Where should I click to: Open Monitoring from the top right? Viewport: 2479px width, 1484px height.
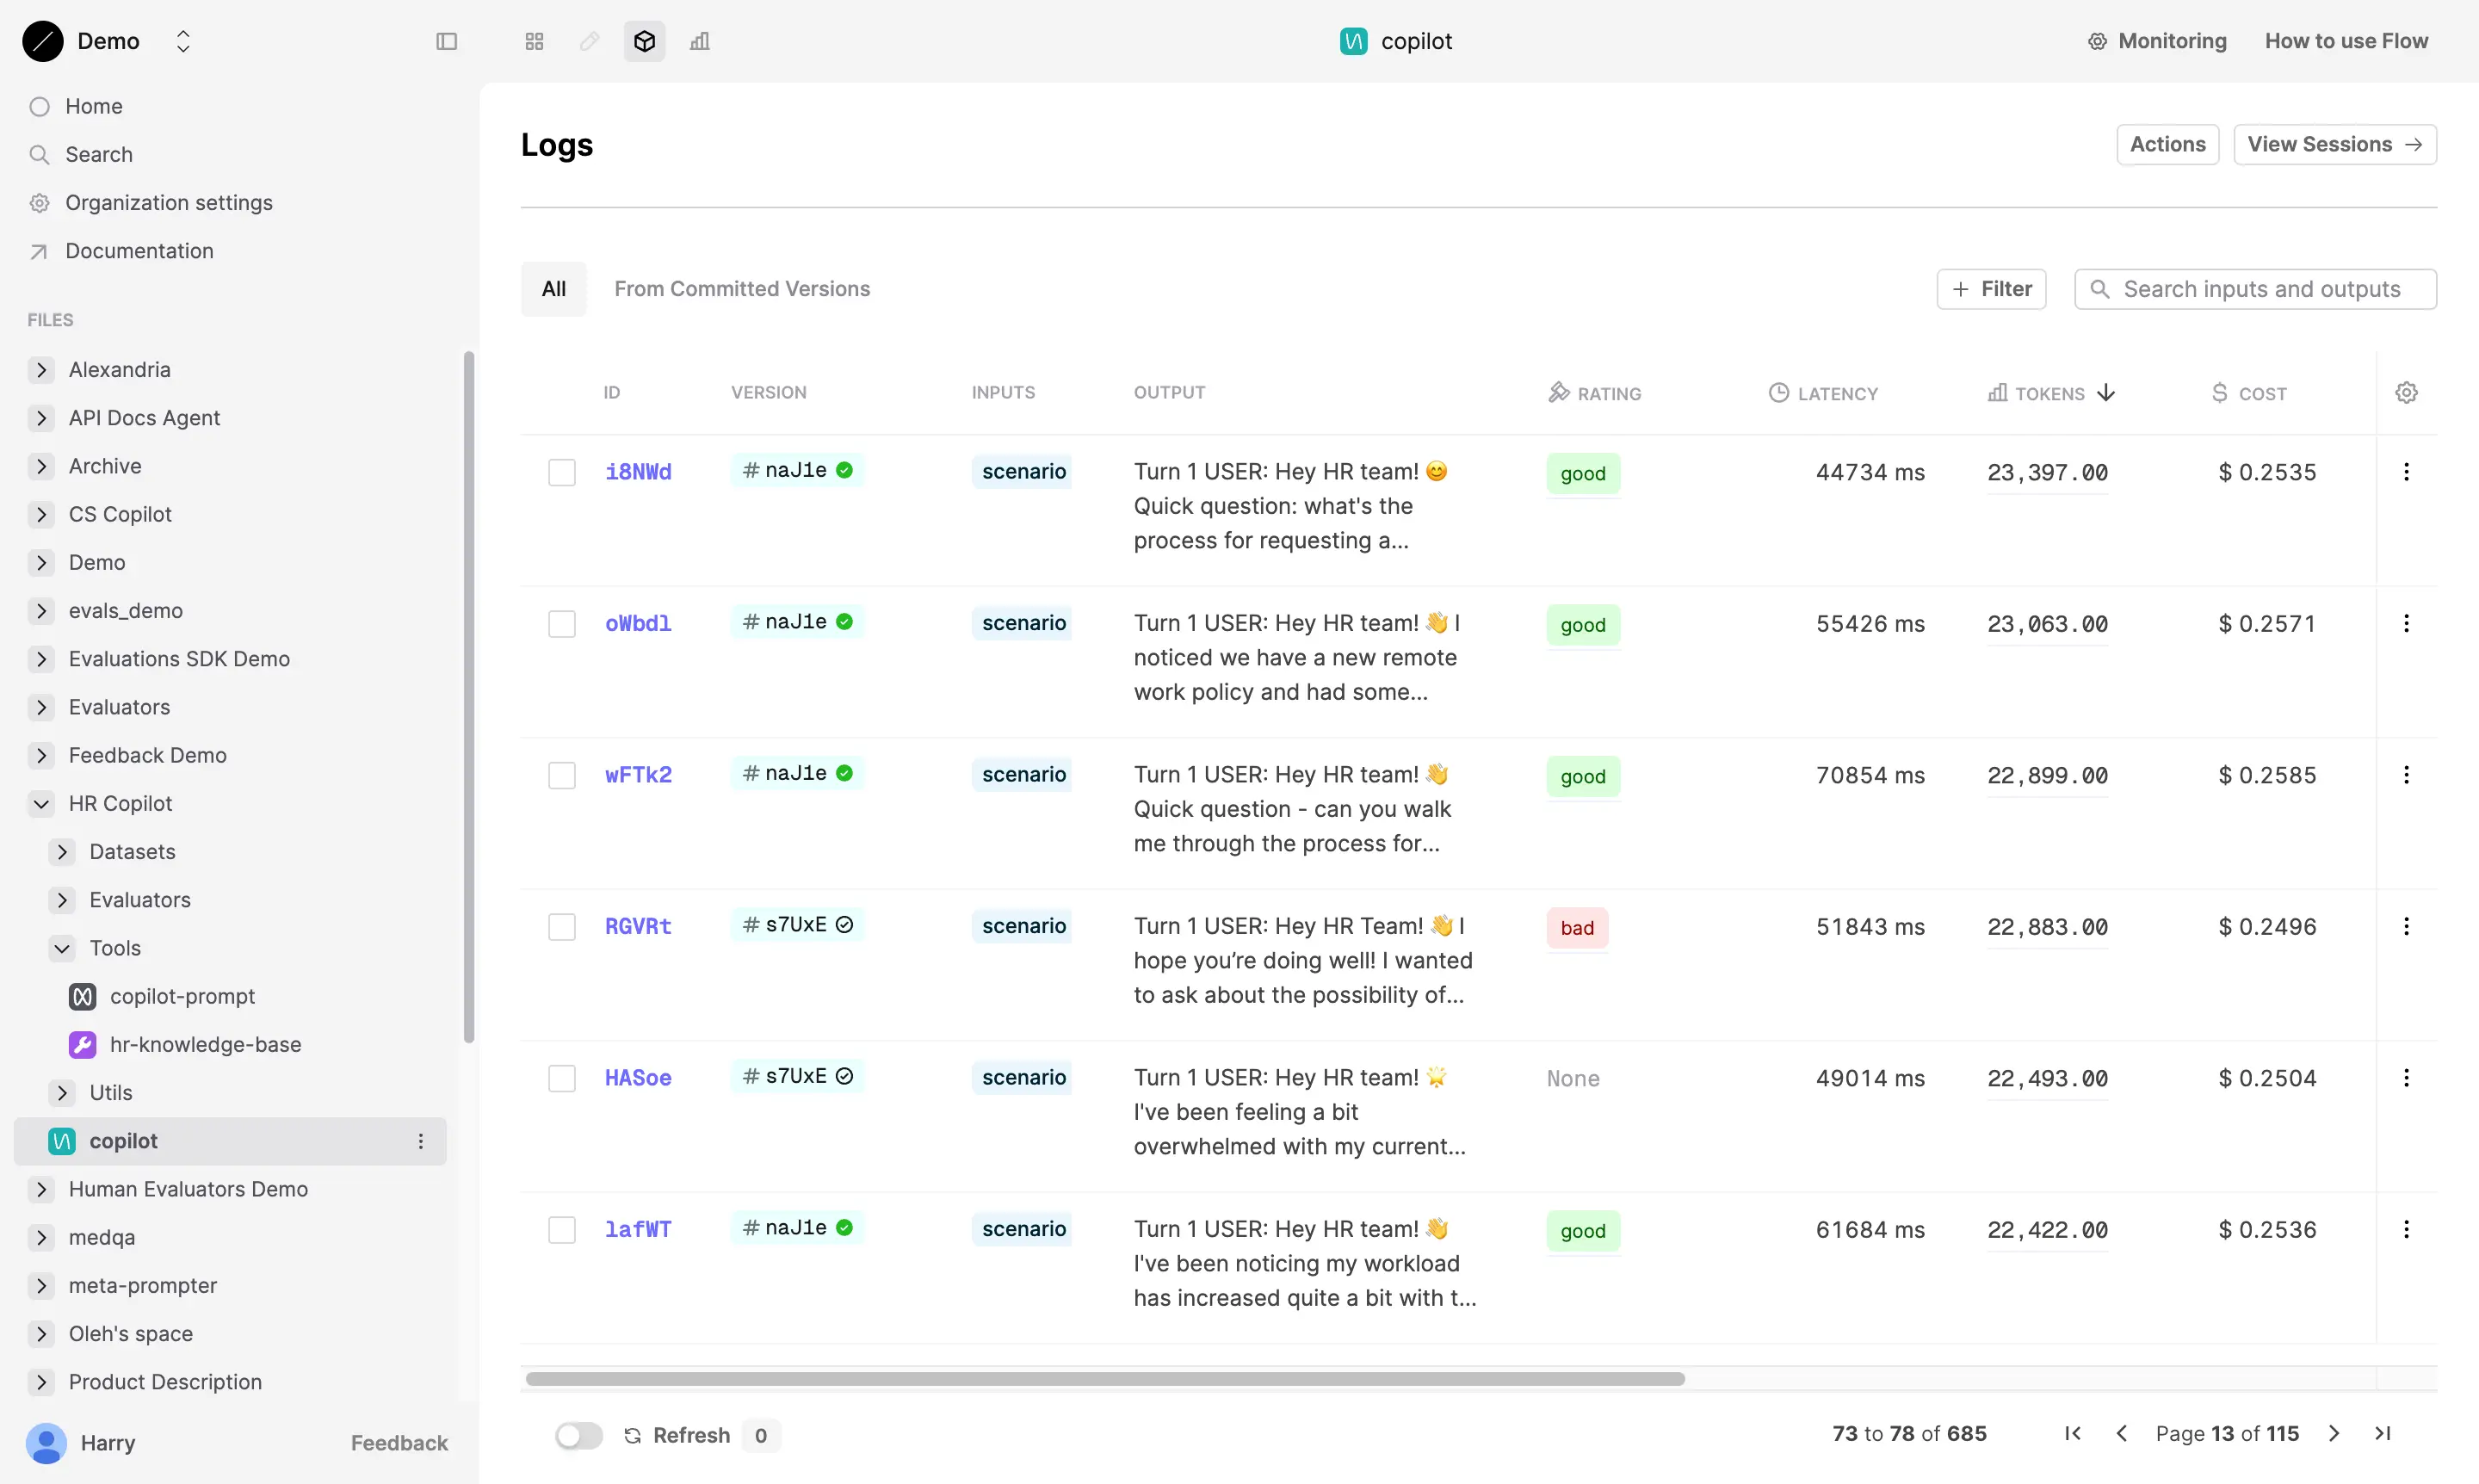(2157, 41)
